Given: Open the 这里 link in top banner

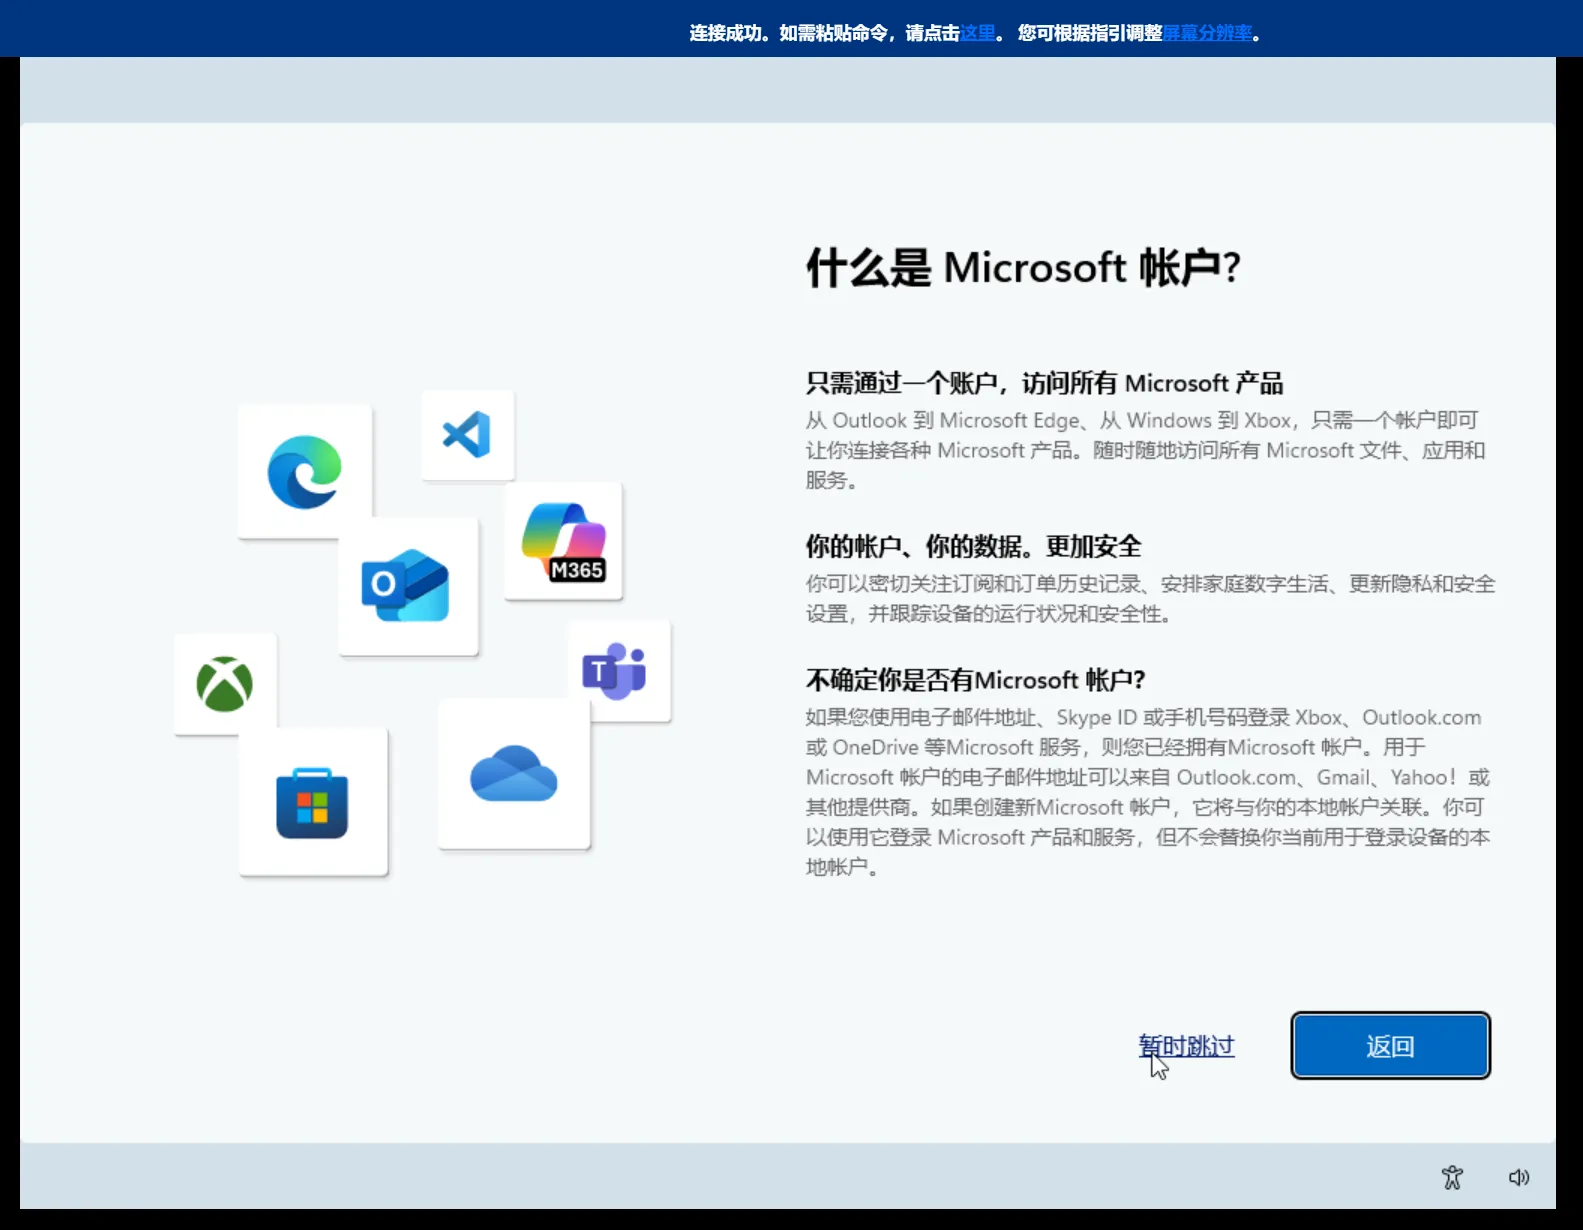Looking at the screenshot, I should coord(978,33).
